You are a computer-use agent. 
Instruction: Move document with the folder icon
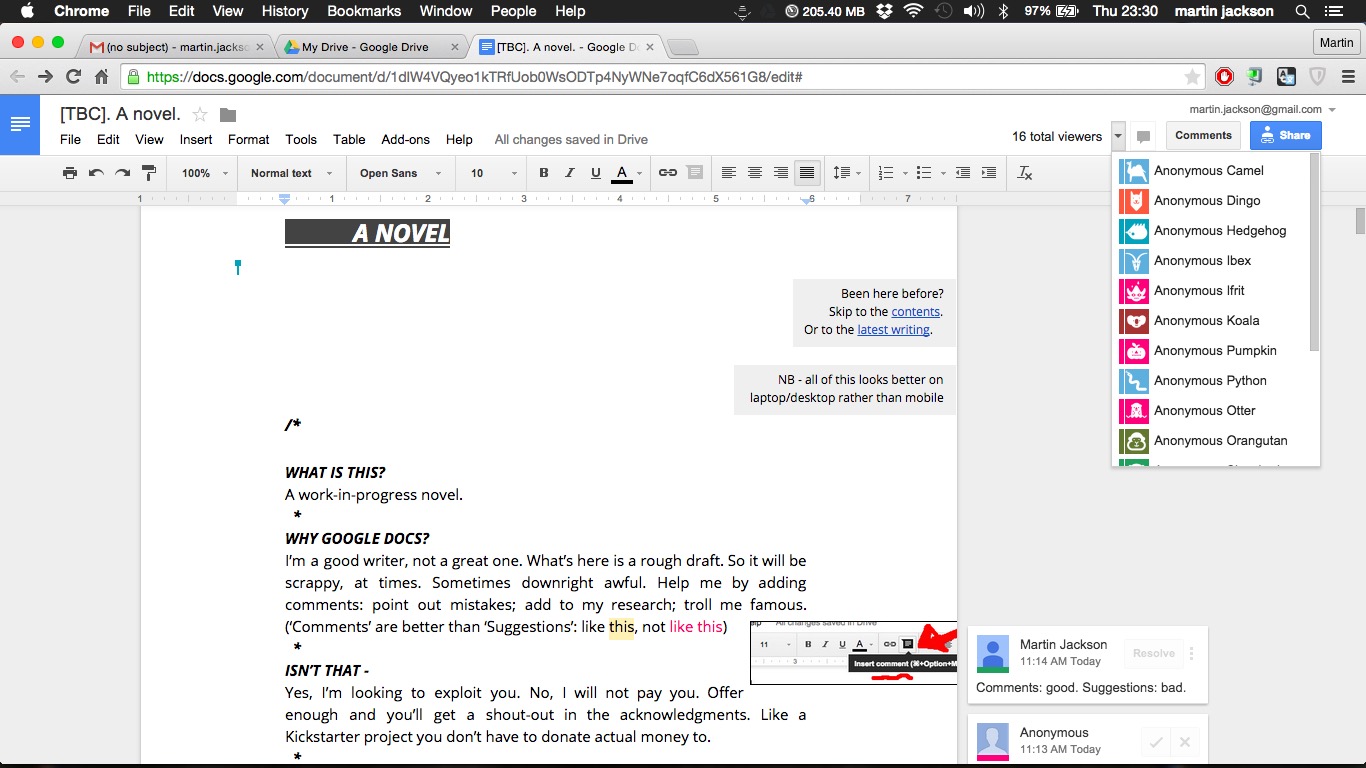228,114
